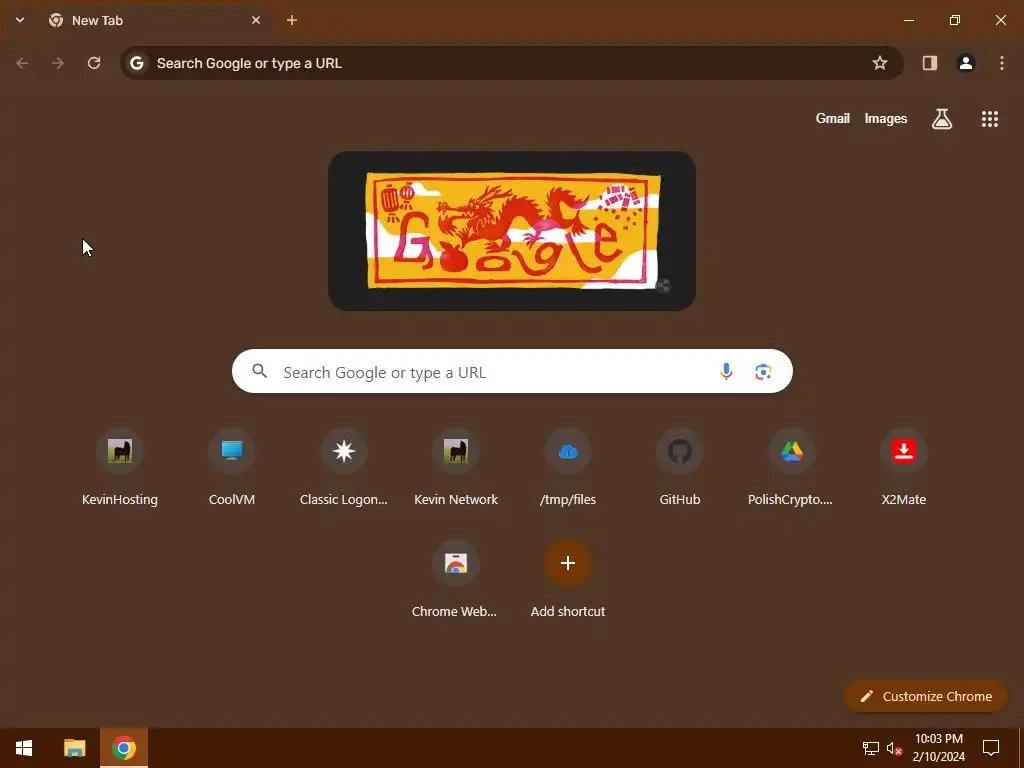Open the Windows Start menu
Viewport: 1024px width, 768px height.
[x=24, y=748]
